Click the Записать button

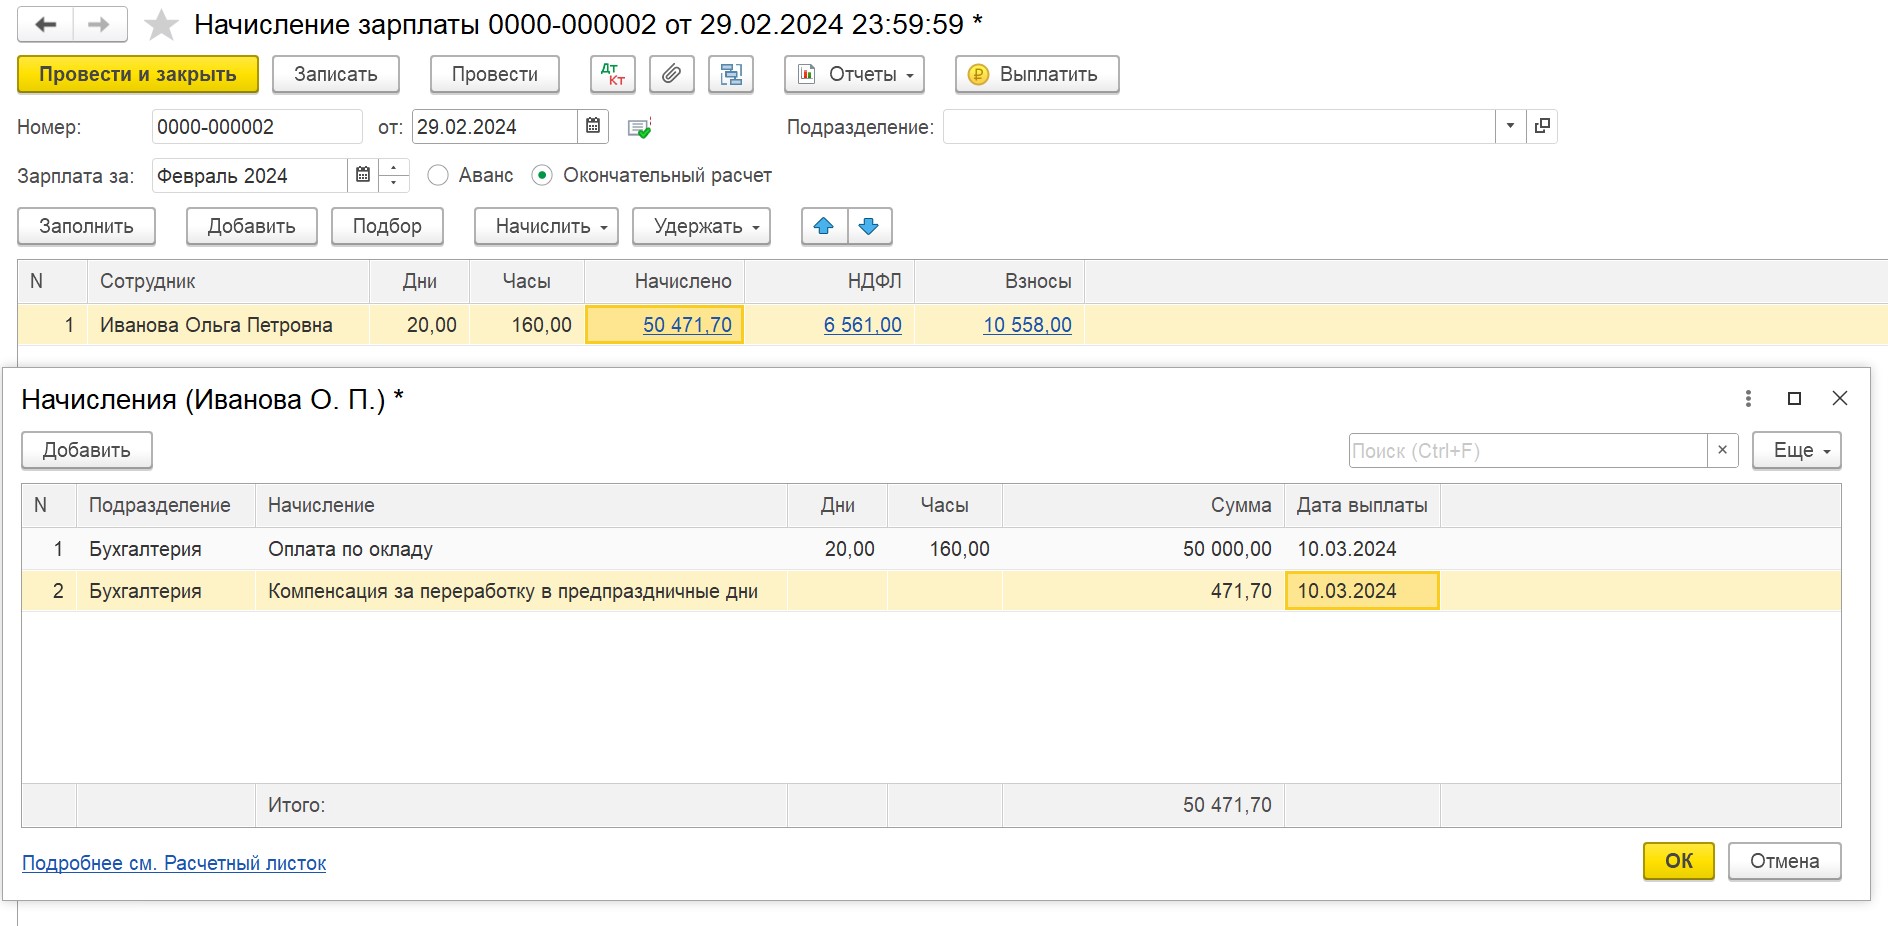coord(336,74)
